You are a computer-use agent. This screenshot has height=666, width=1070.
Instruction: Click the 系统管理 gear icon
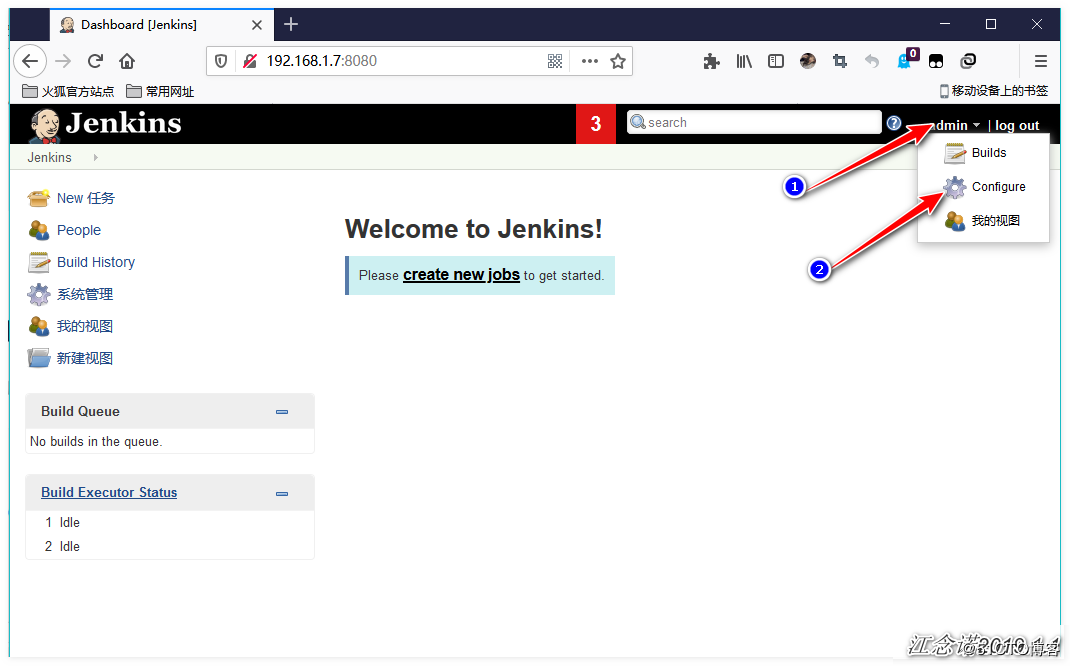38,294
